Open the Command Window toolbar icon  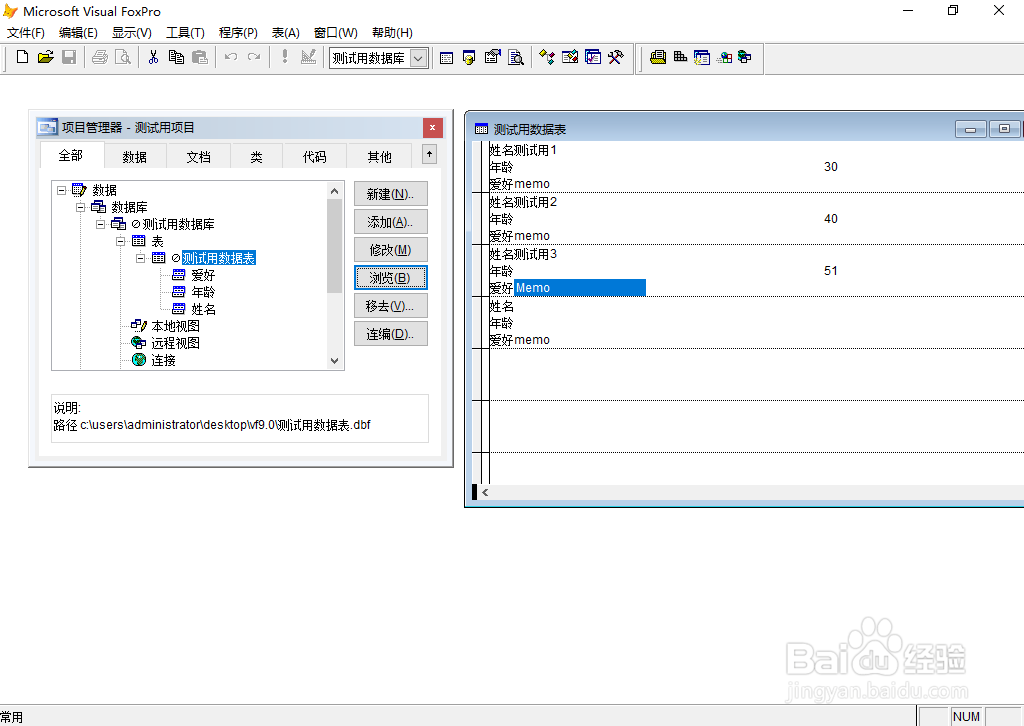447,57
